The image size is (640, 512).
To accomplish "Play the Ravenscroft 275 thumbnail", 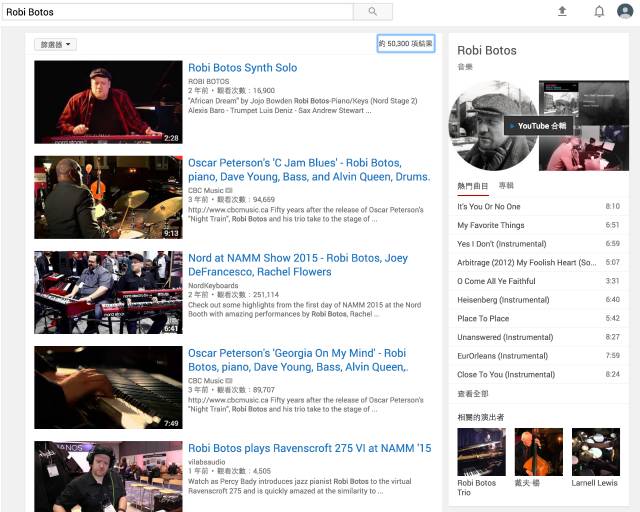I will 108,476.
